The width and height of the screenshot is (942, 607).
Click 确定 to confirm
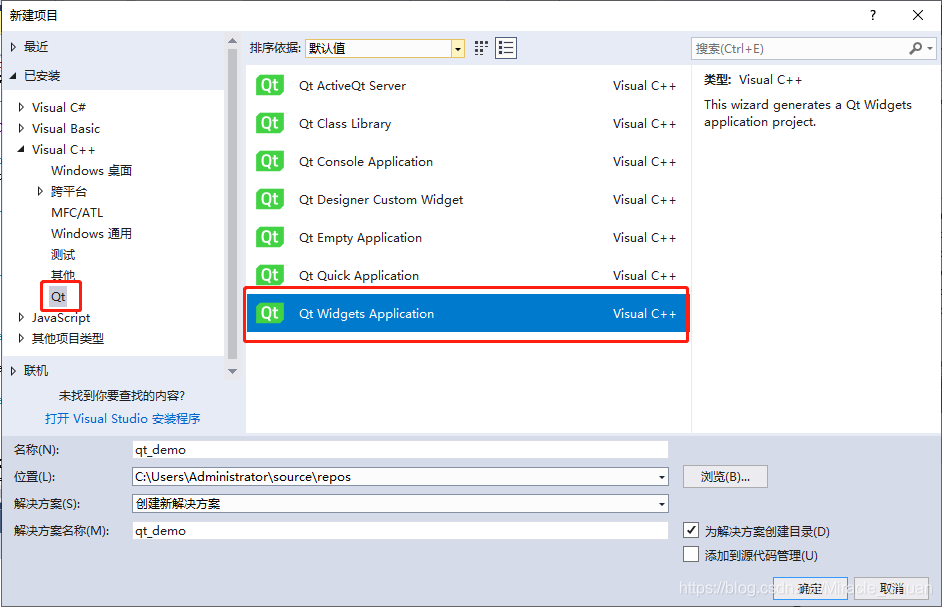(x=810, y=588)
